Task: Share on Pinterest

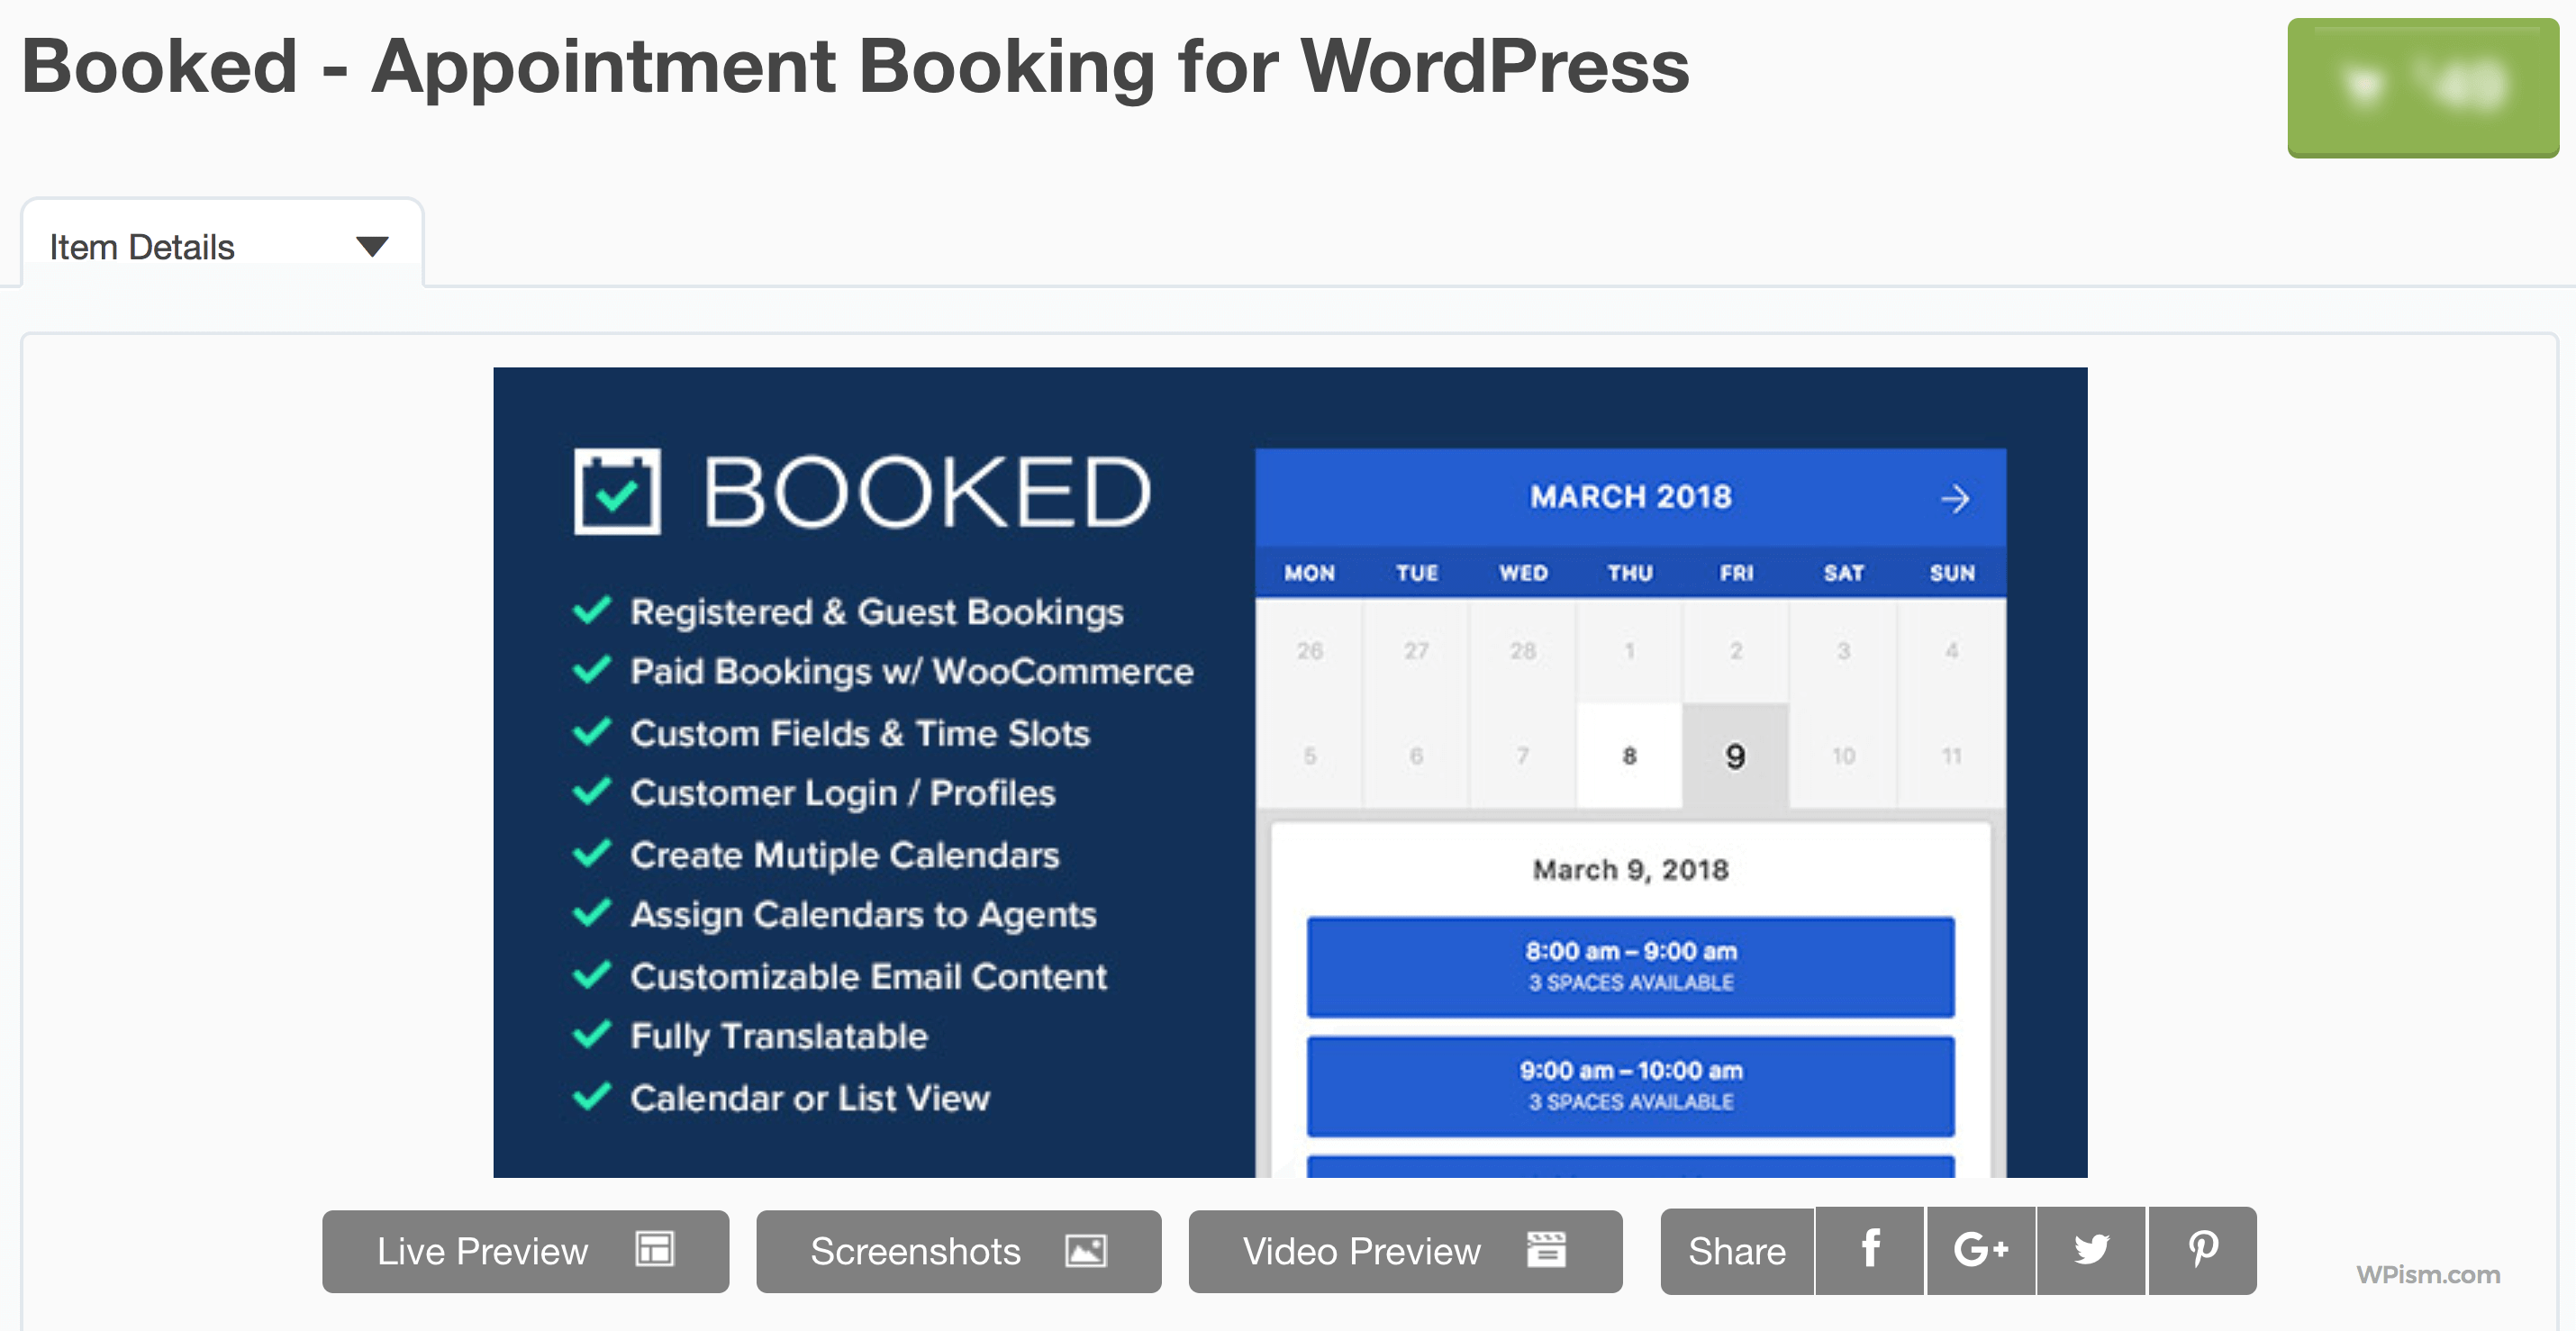Action: click(x=2203, y=1251)
